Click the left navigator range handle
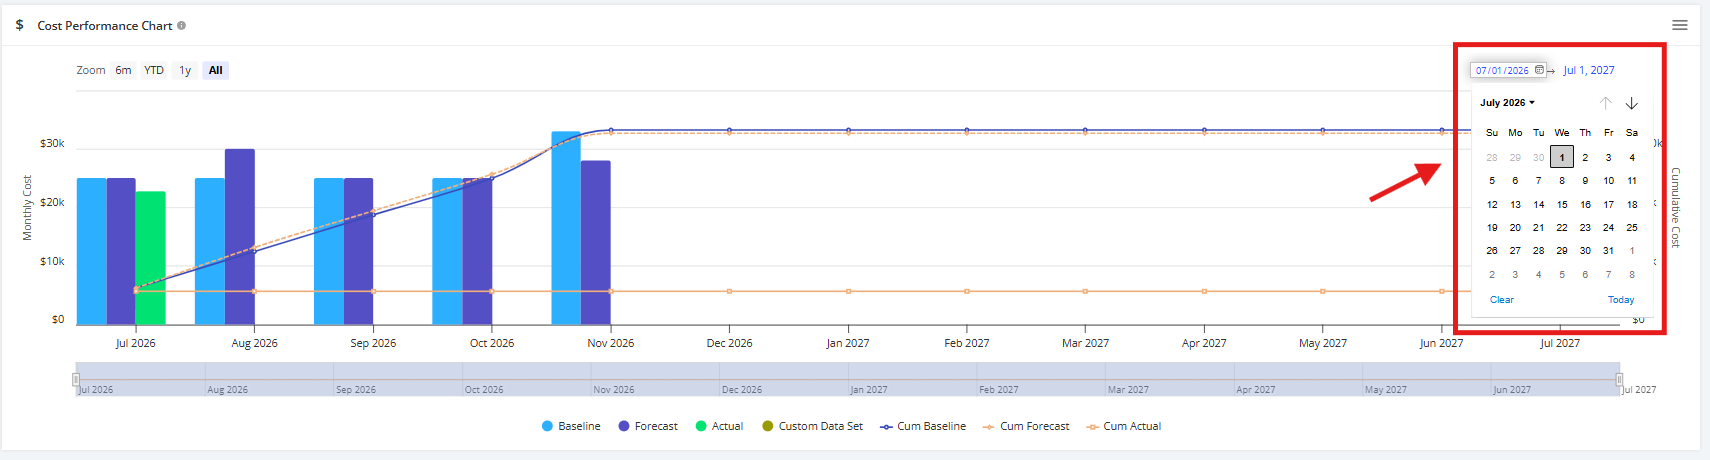The height and width of the screenshot is (460, 1710). click(76, 379)
